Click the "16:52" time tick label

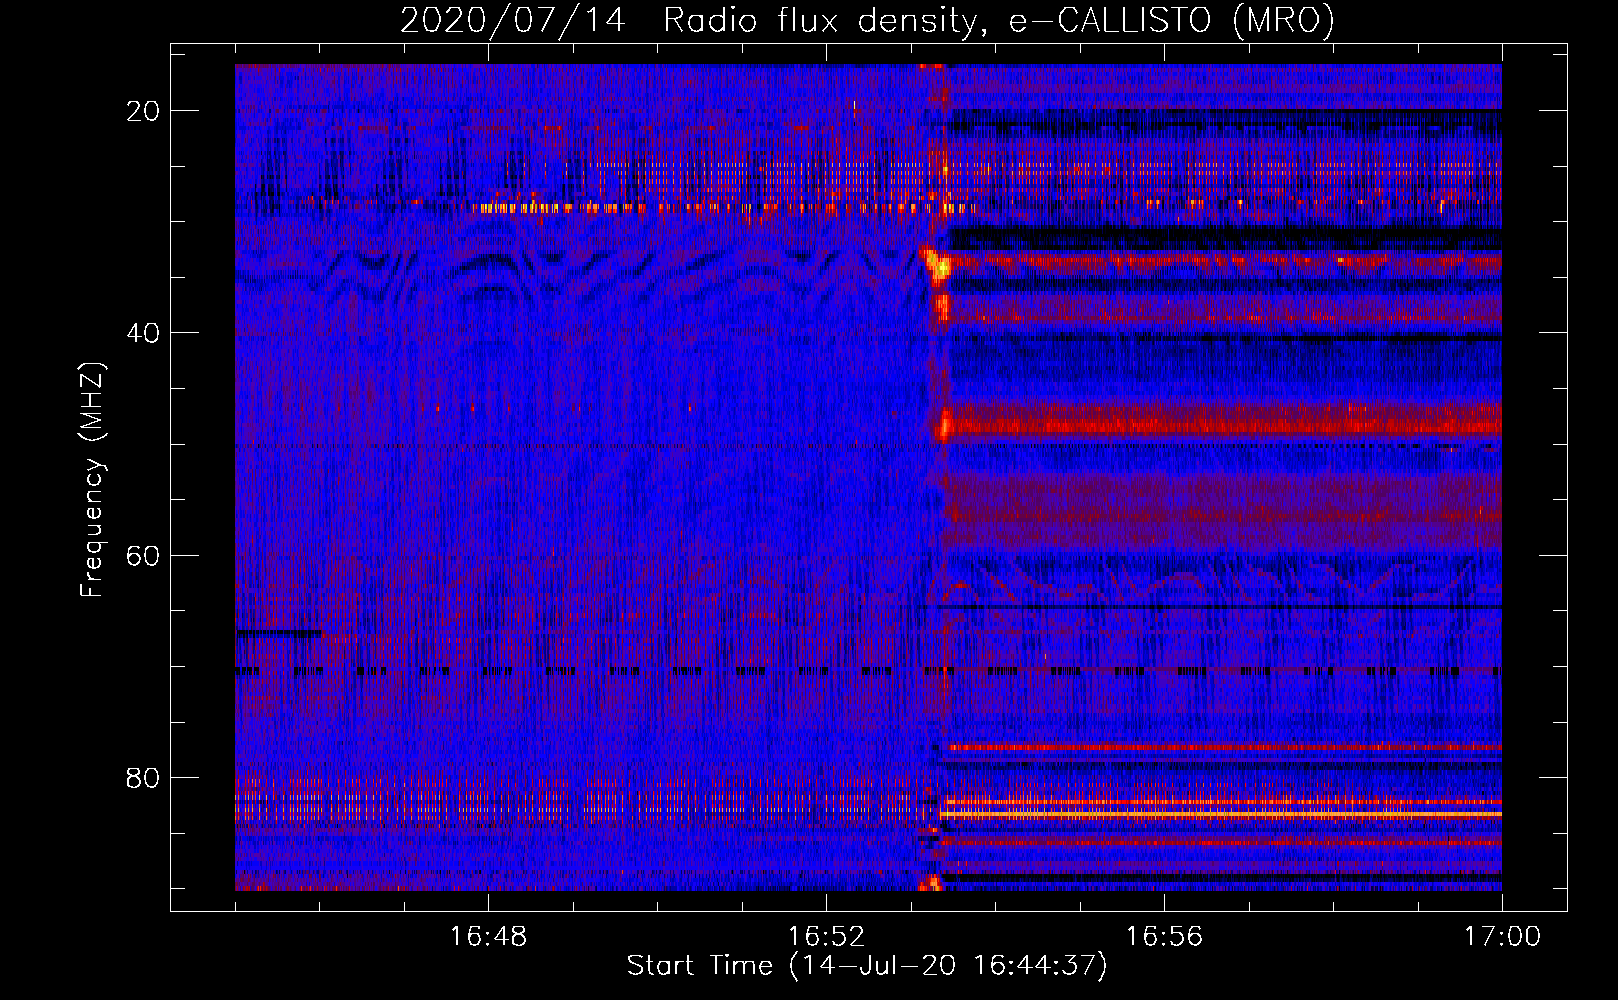coord(826,937)
